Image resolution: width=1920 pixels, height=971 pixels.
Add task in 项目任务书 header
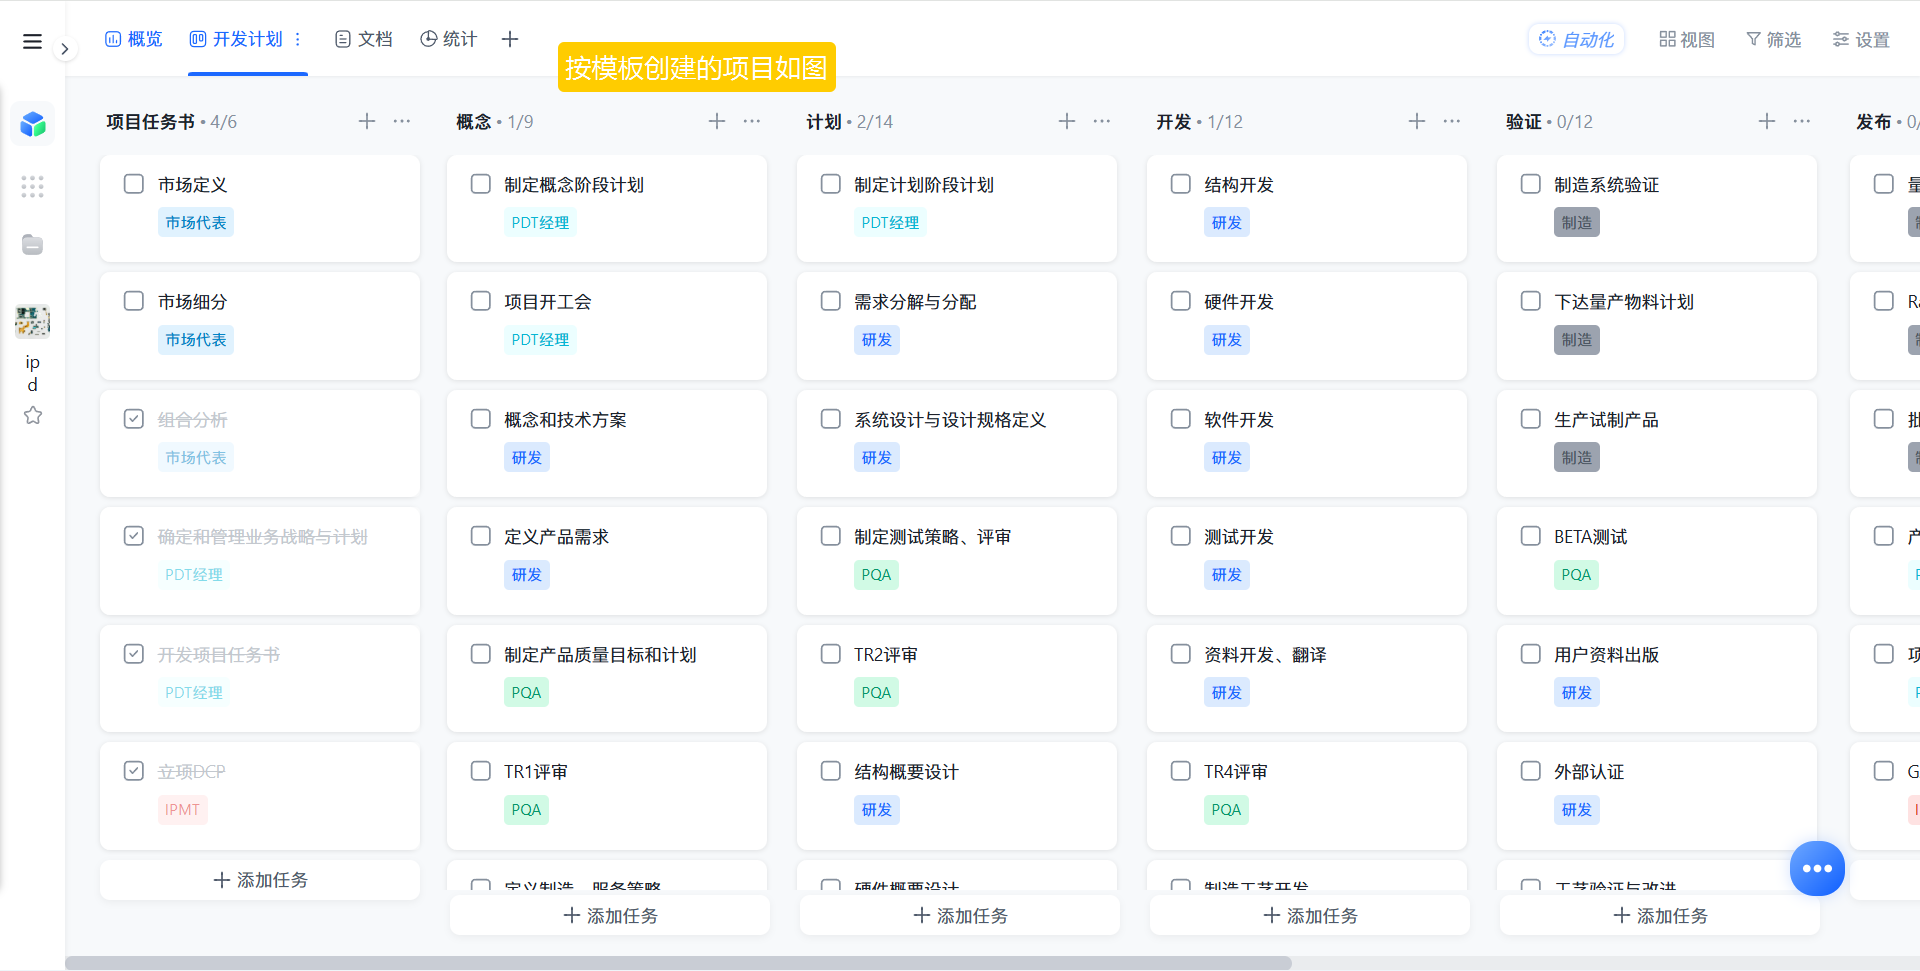point(367,121)
